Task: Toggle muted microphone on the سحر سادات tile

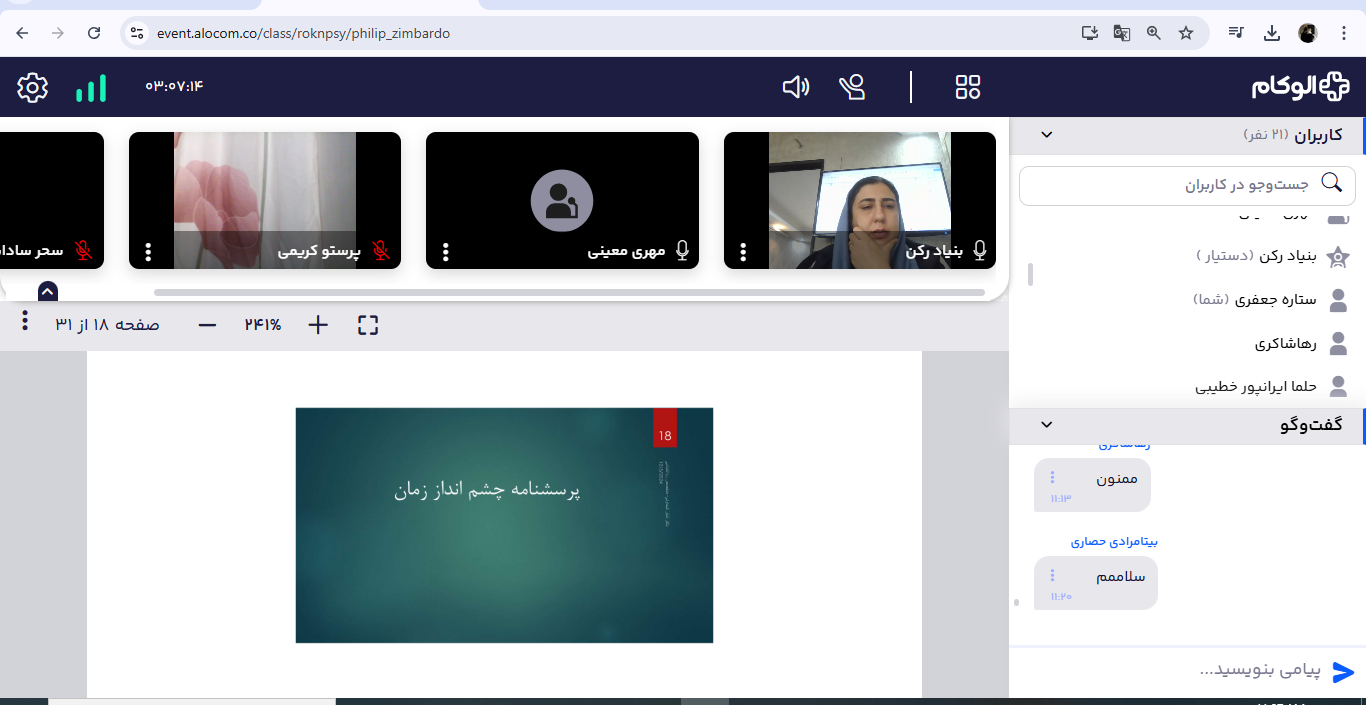Action: [84, 250]
